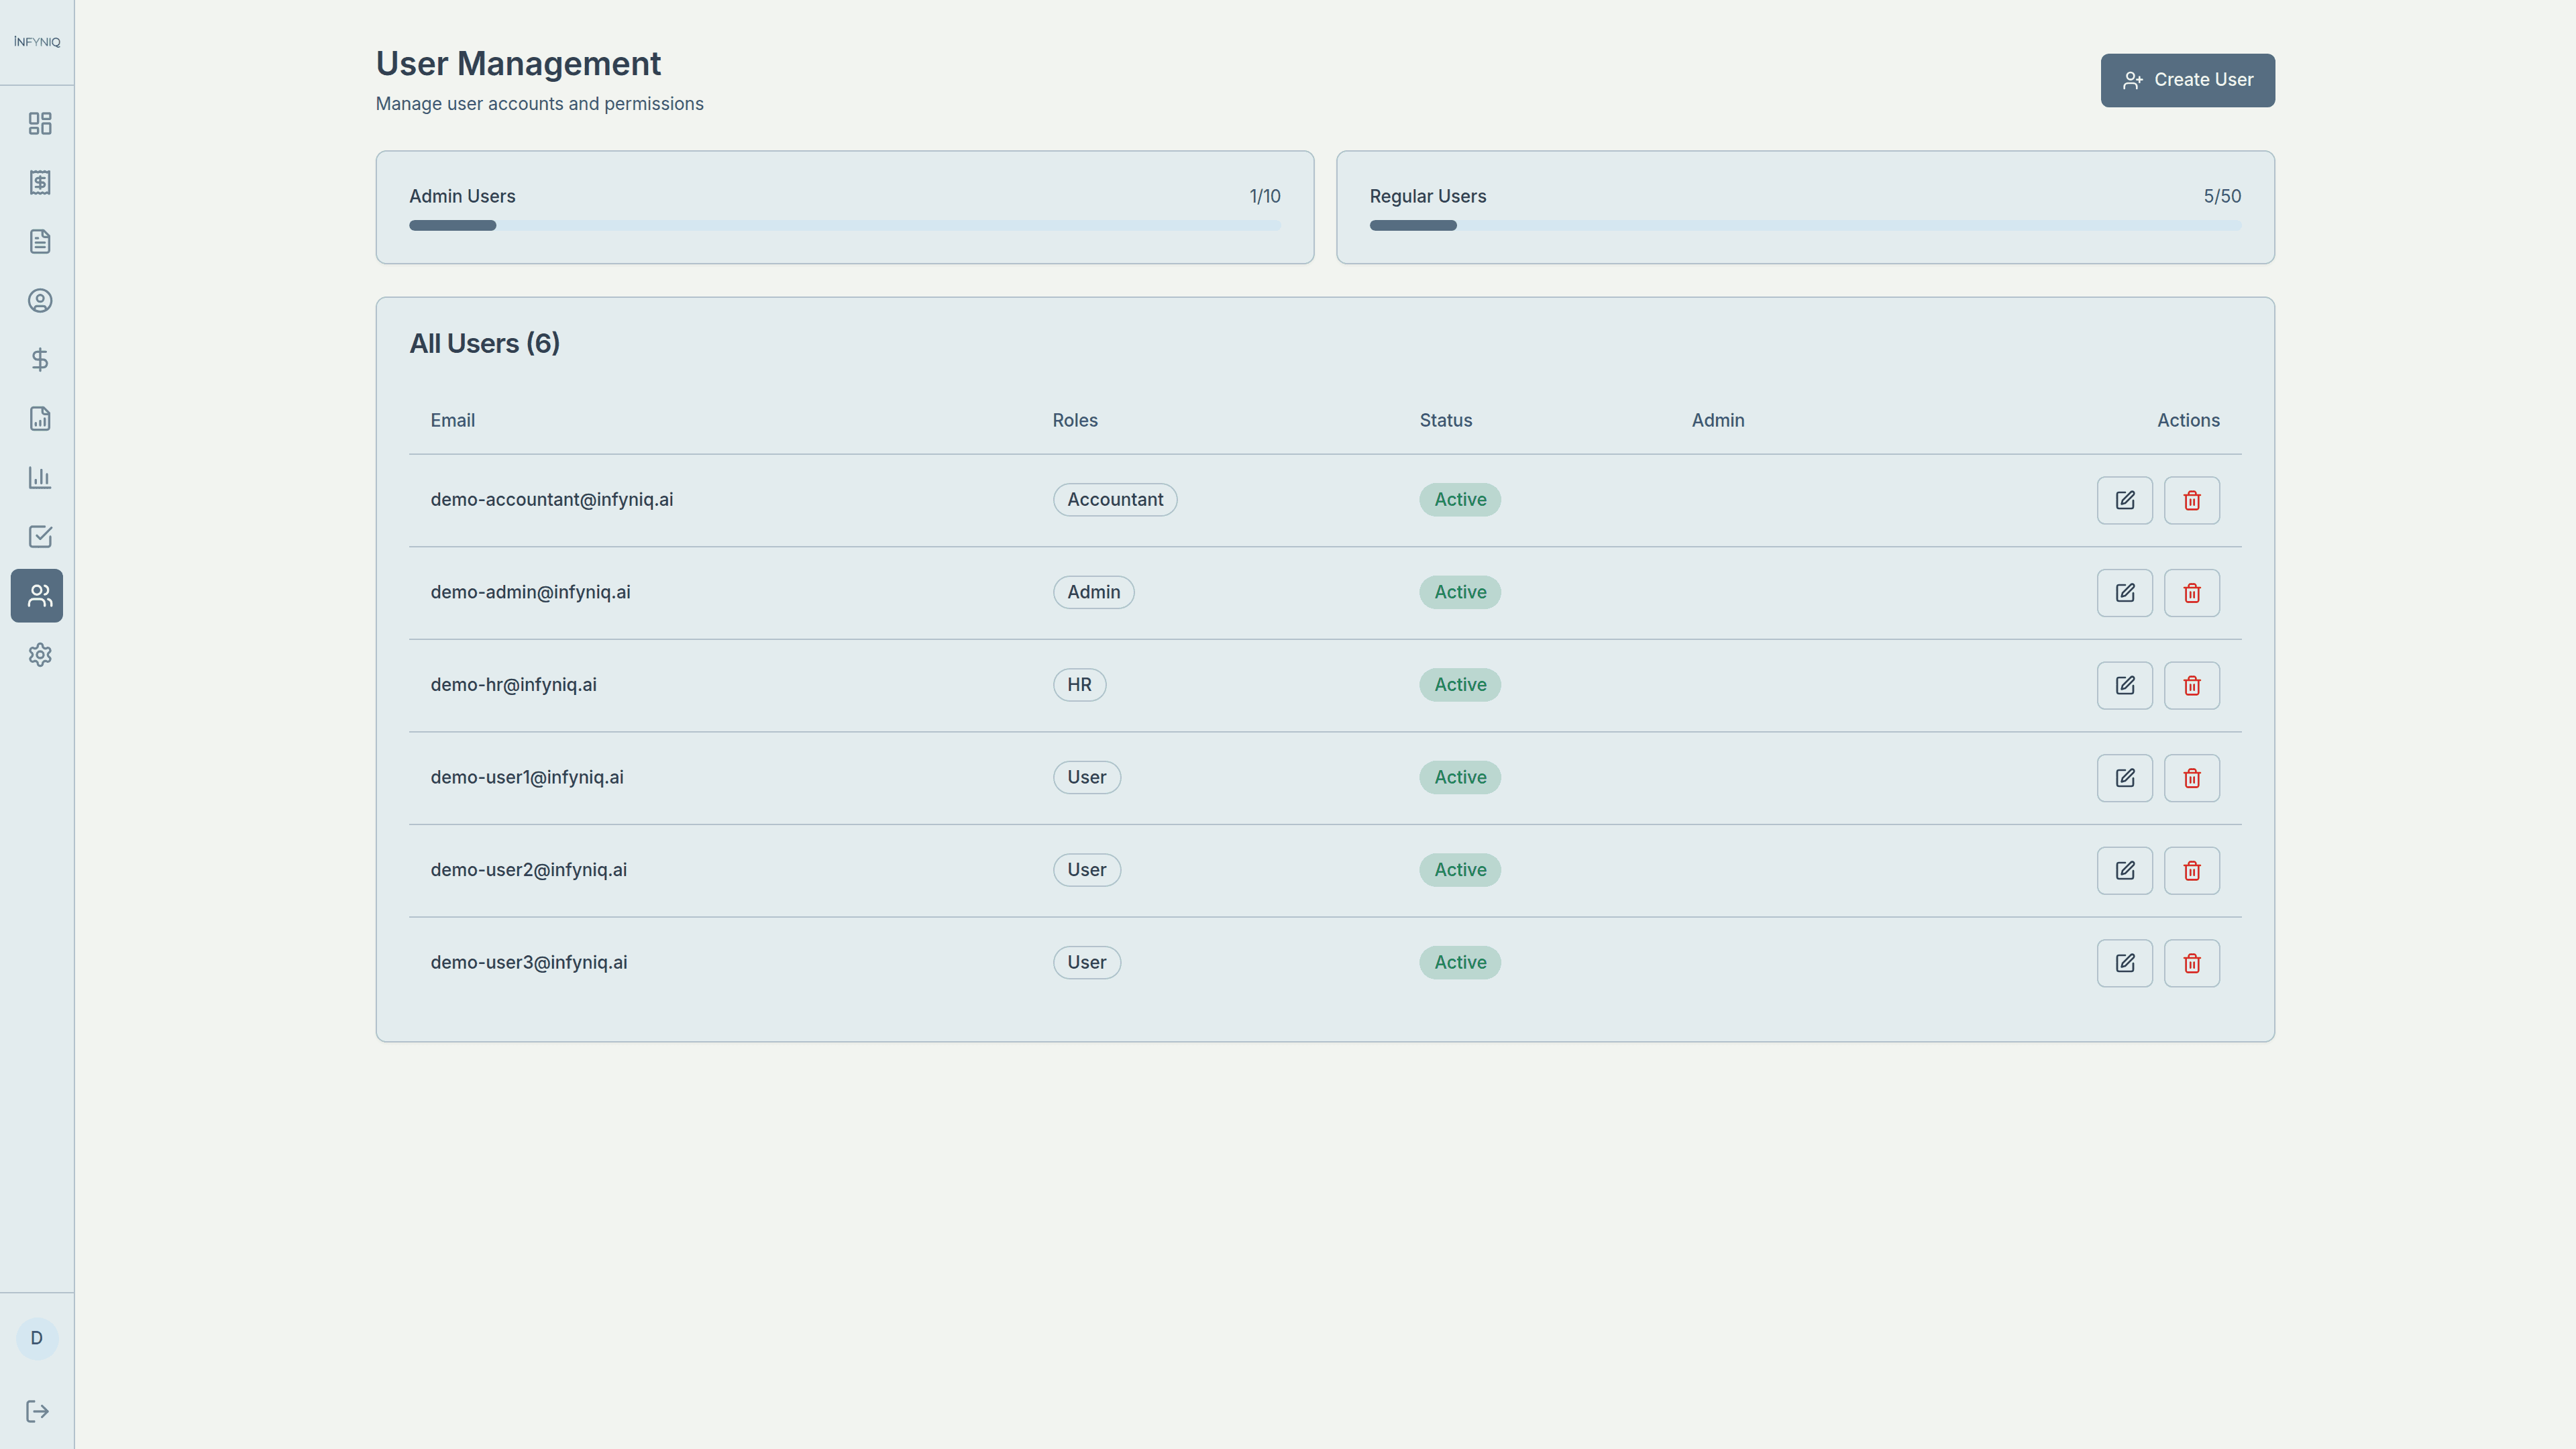Open the receipt/invoices icon in sidebar
Screen dimensions: 2576x1449
click(x=39, y=182)
